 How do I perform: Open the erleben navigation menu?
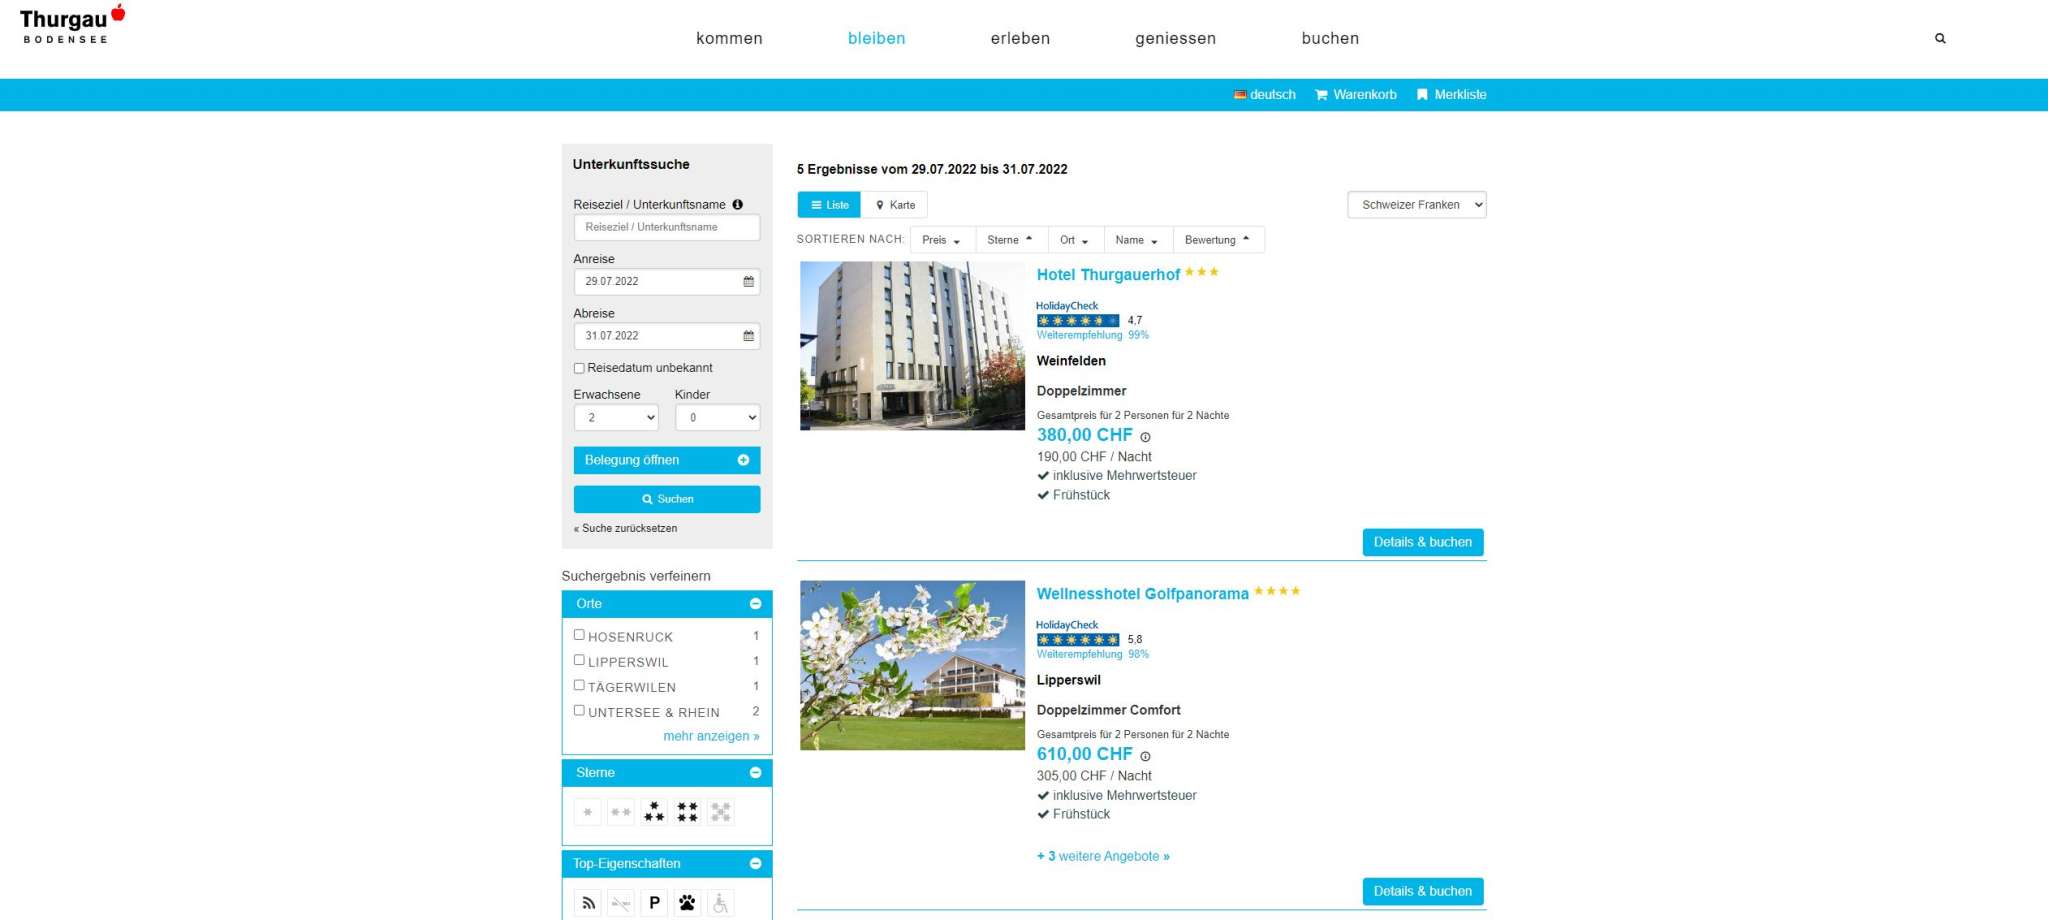pos(1020,39)
